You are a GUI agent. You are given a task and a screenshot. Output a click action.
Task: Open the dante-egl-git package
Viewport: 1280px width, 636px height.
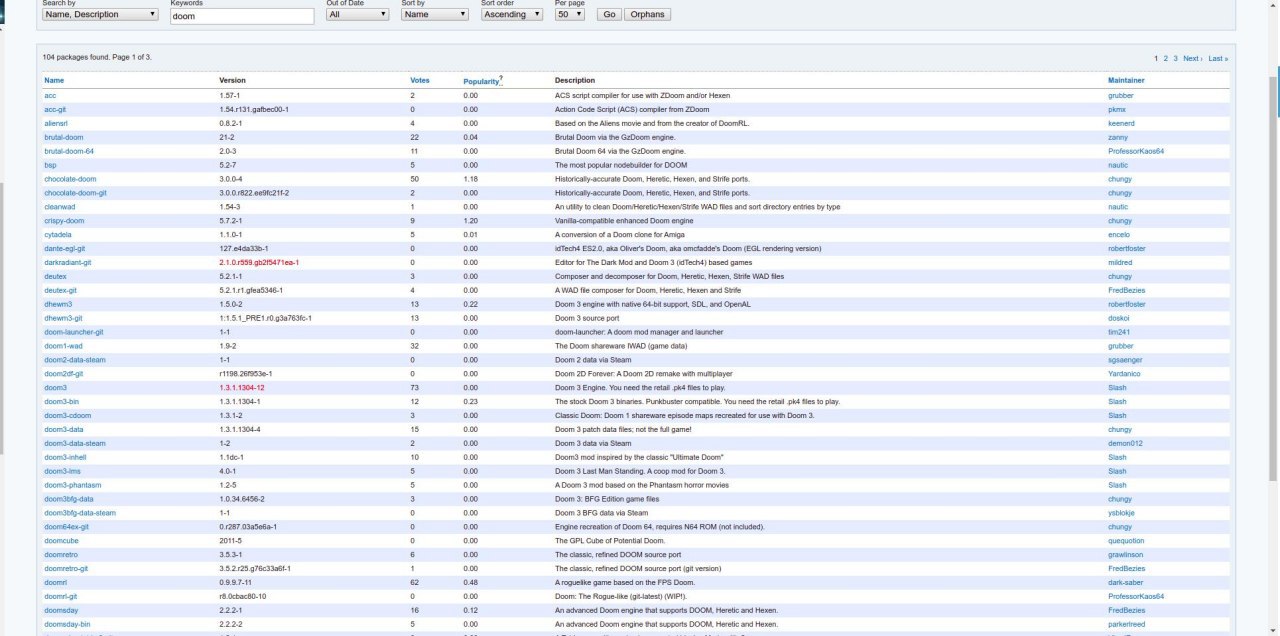[65, 248]
